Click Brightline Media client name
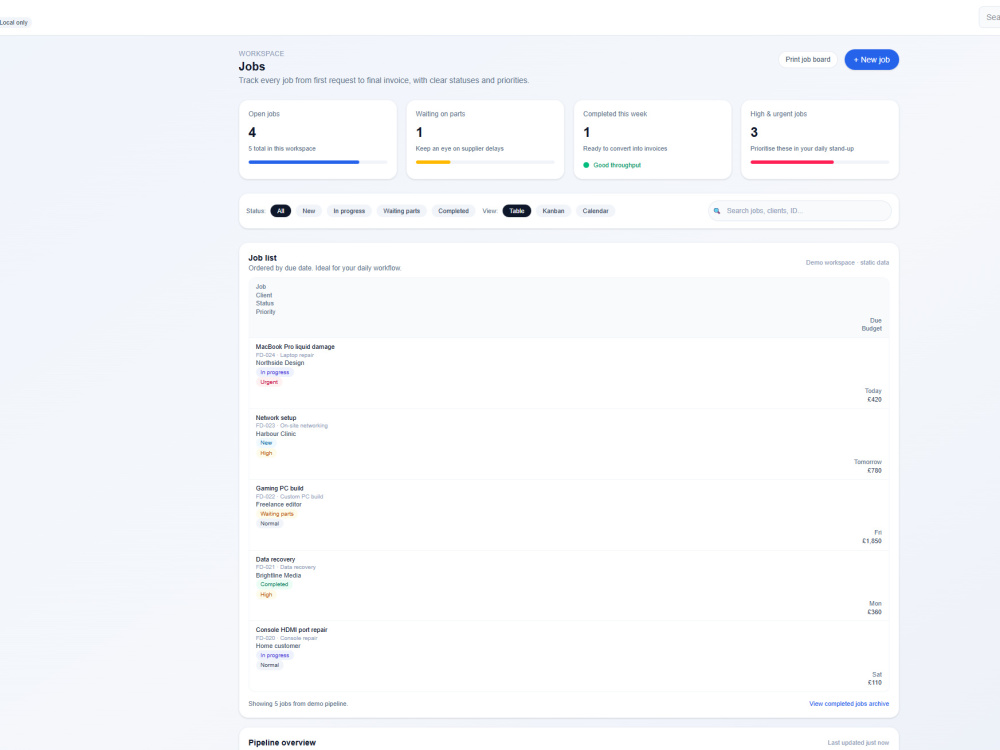1000x750 pixels. 278,575
